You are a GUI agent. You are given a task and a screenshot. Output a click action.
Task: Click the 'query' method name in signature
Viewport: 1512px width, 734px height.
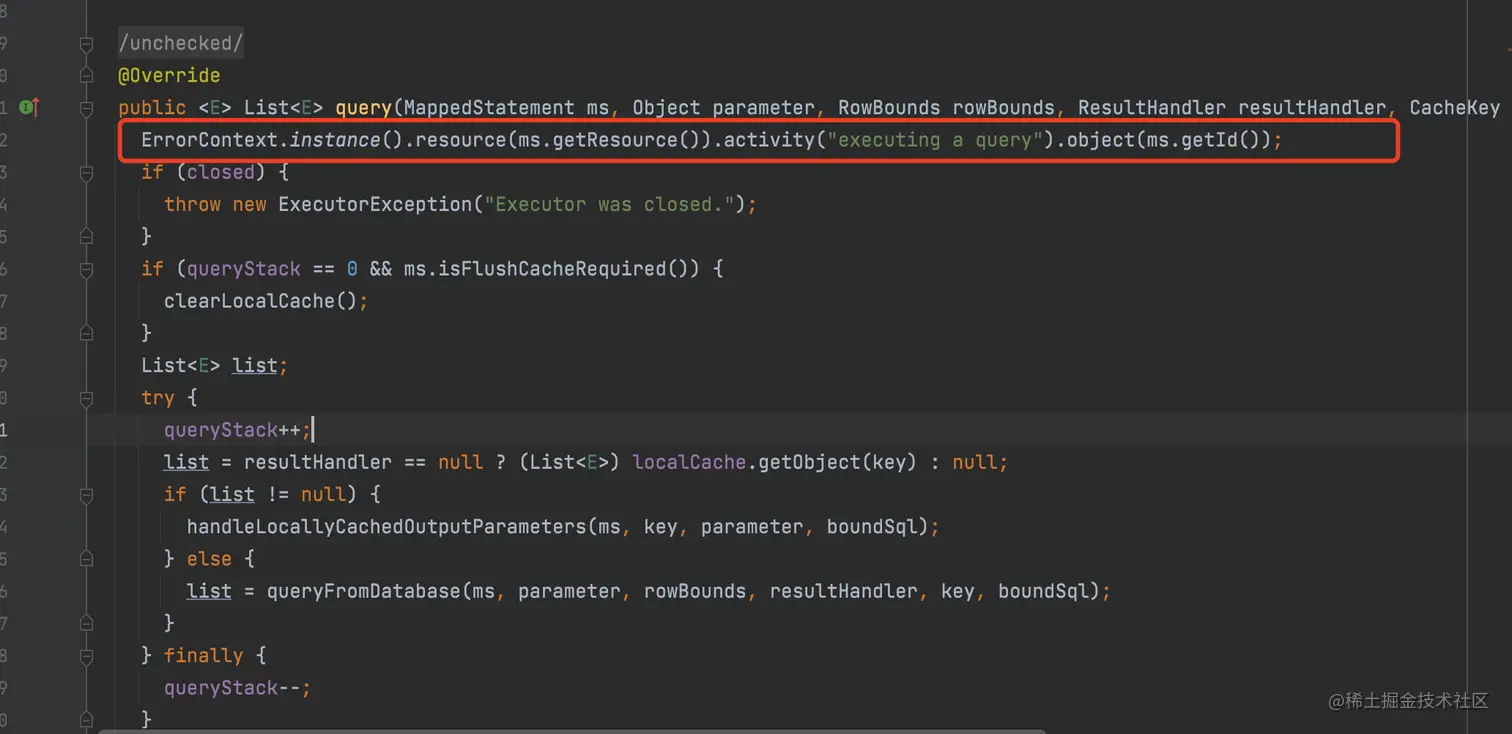[x=363, y=108]
